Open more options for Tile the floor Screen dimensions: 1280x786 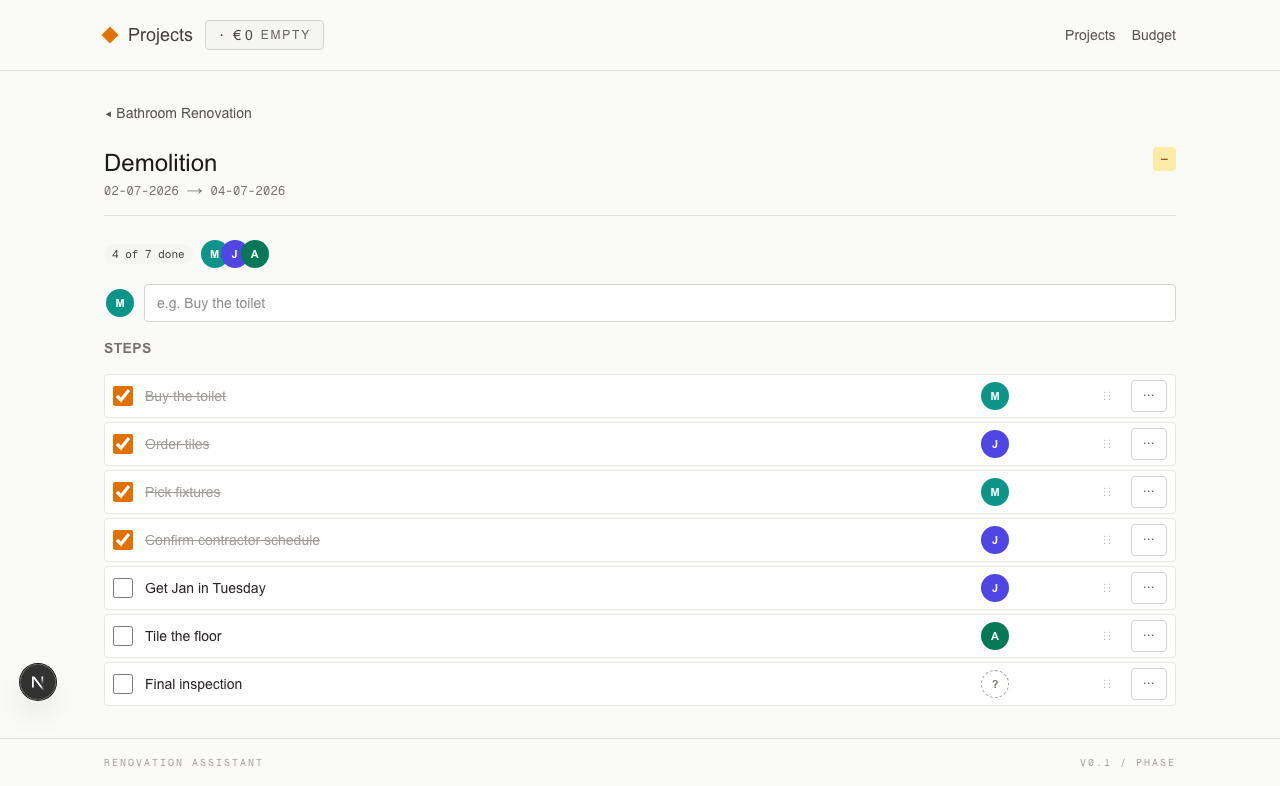coord(1149,636)
